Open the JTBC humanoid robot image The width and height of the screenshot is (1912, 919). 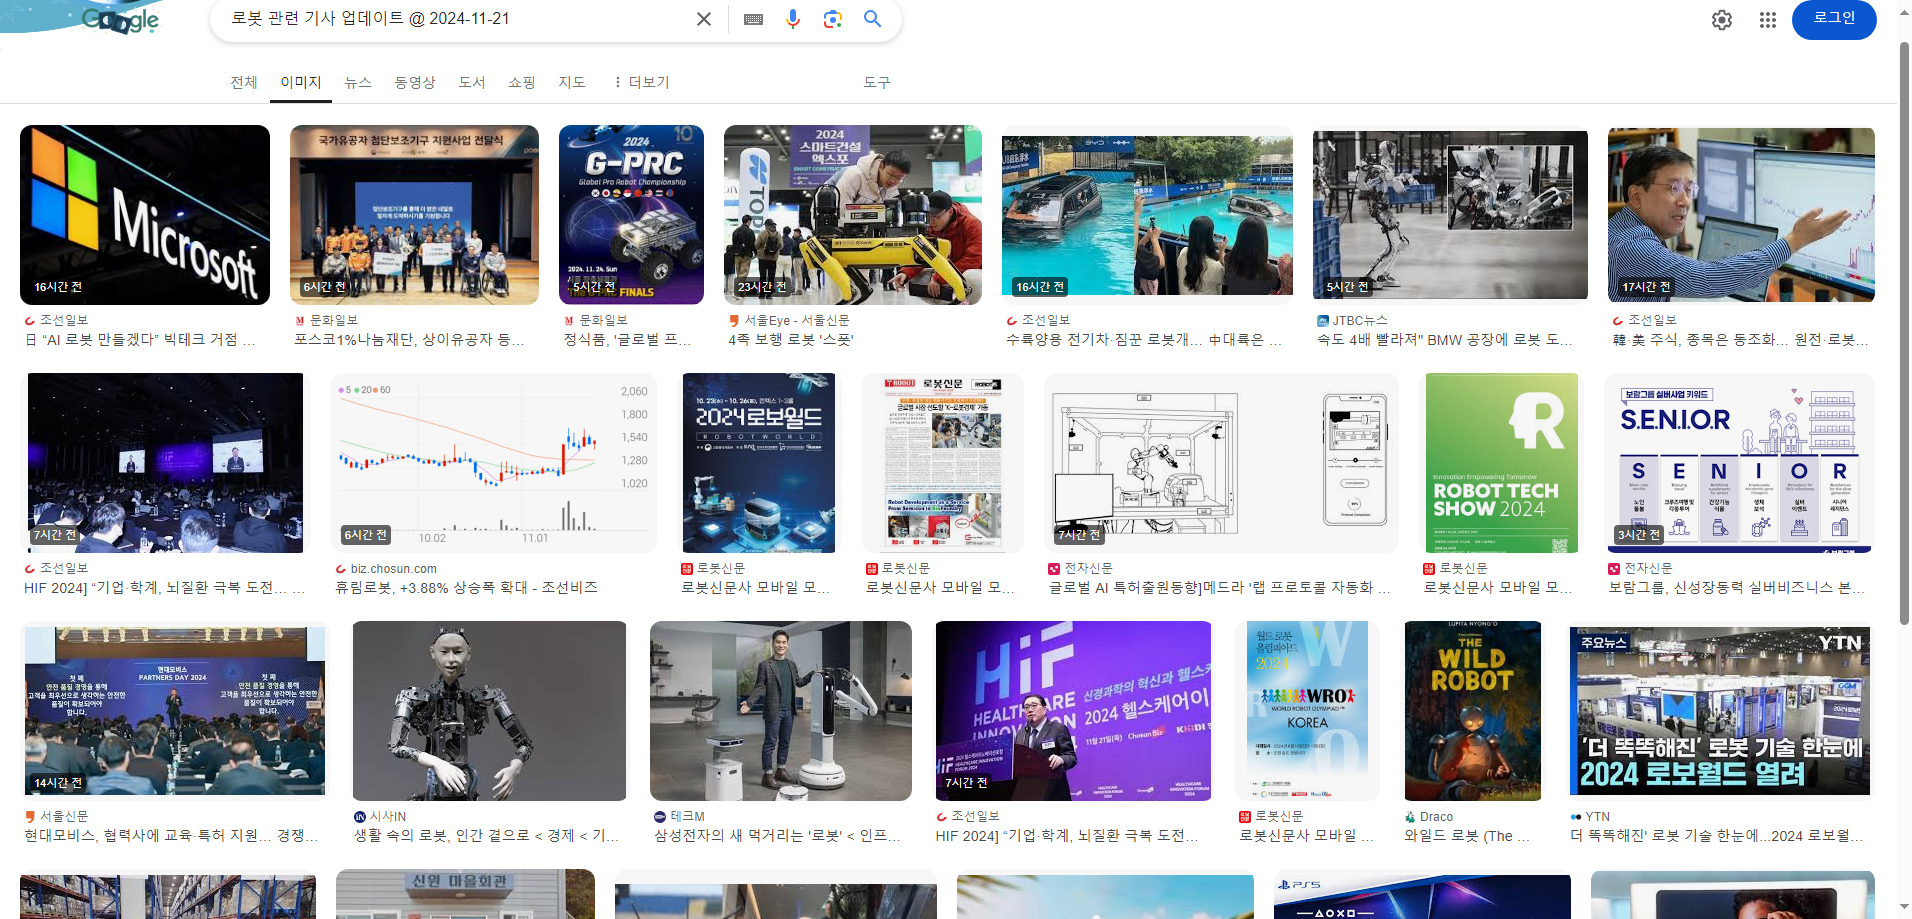tap(1450, 215)
